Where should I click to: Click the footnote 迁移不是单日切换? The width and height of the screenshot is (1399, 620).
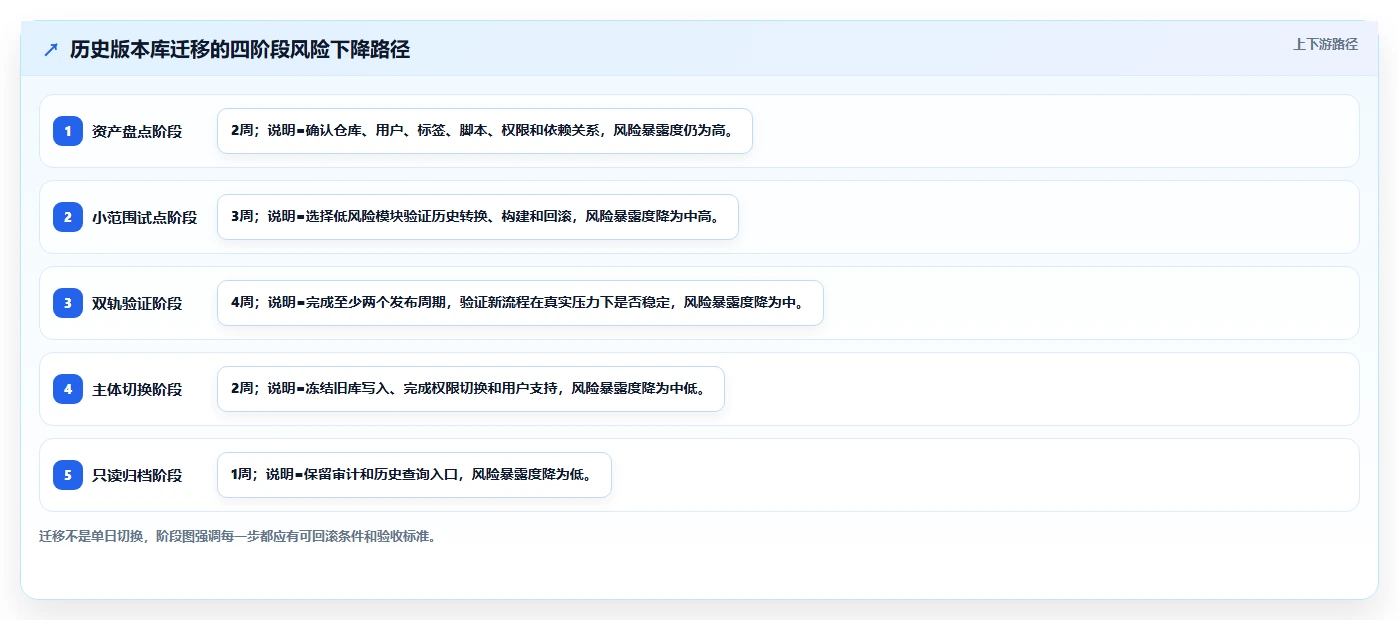(x=238, y=536)
